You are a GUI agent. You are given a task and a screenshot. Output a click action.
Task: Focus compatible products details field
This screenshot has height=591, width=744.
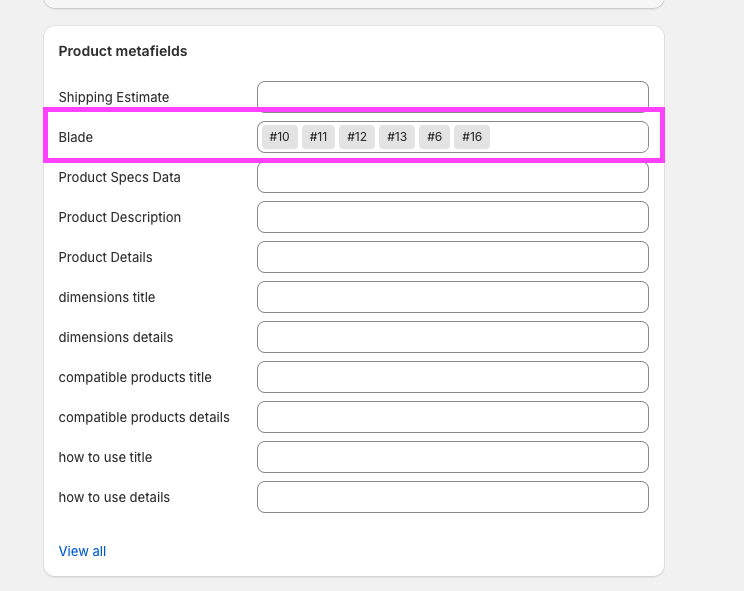point(452,417)
